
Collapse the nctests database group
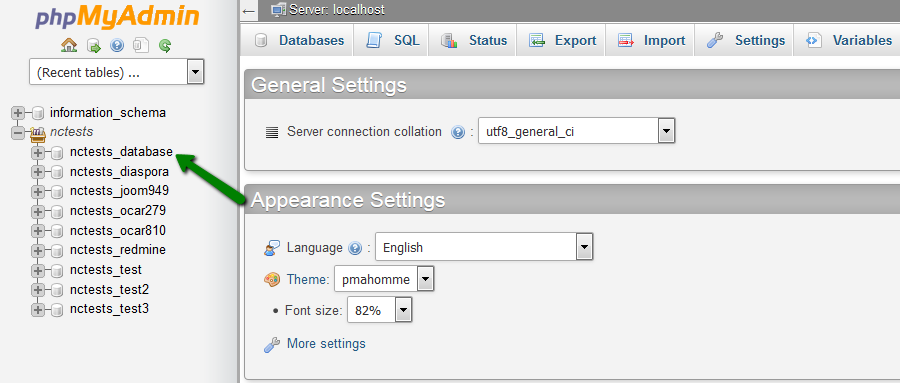click(18, 132)
